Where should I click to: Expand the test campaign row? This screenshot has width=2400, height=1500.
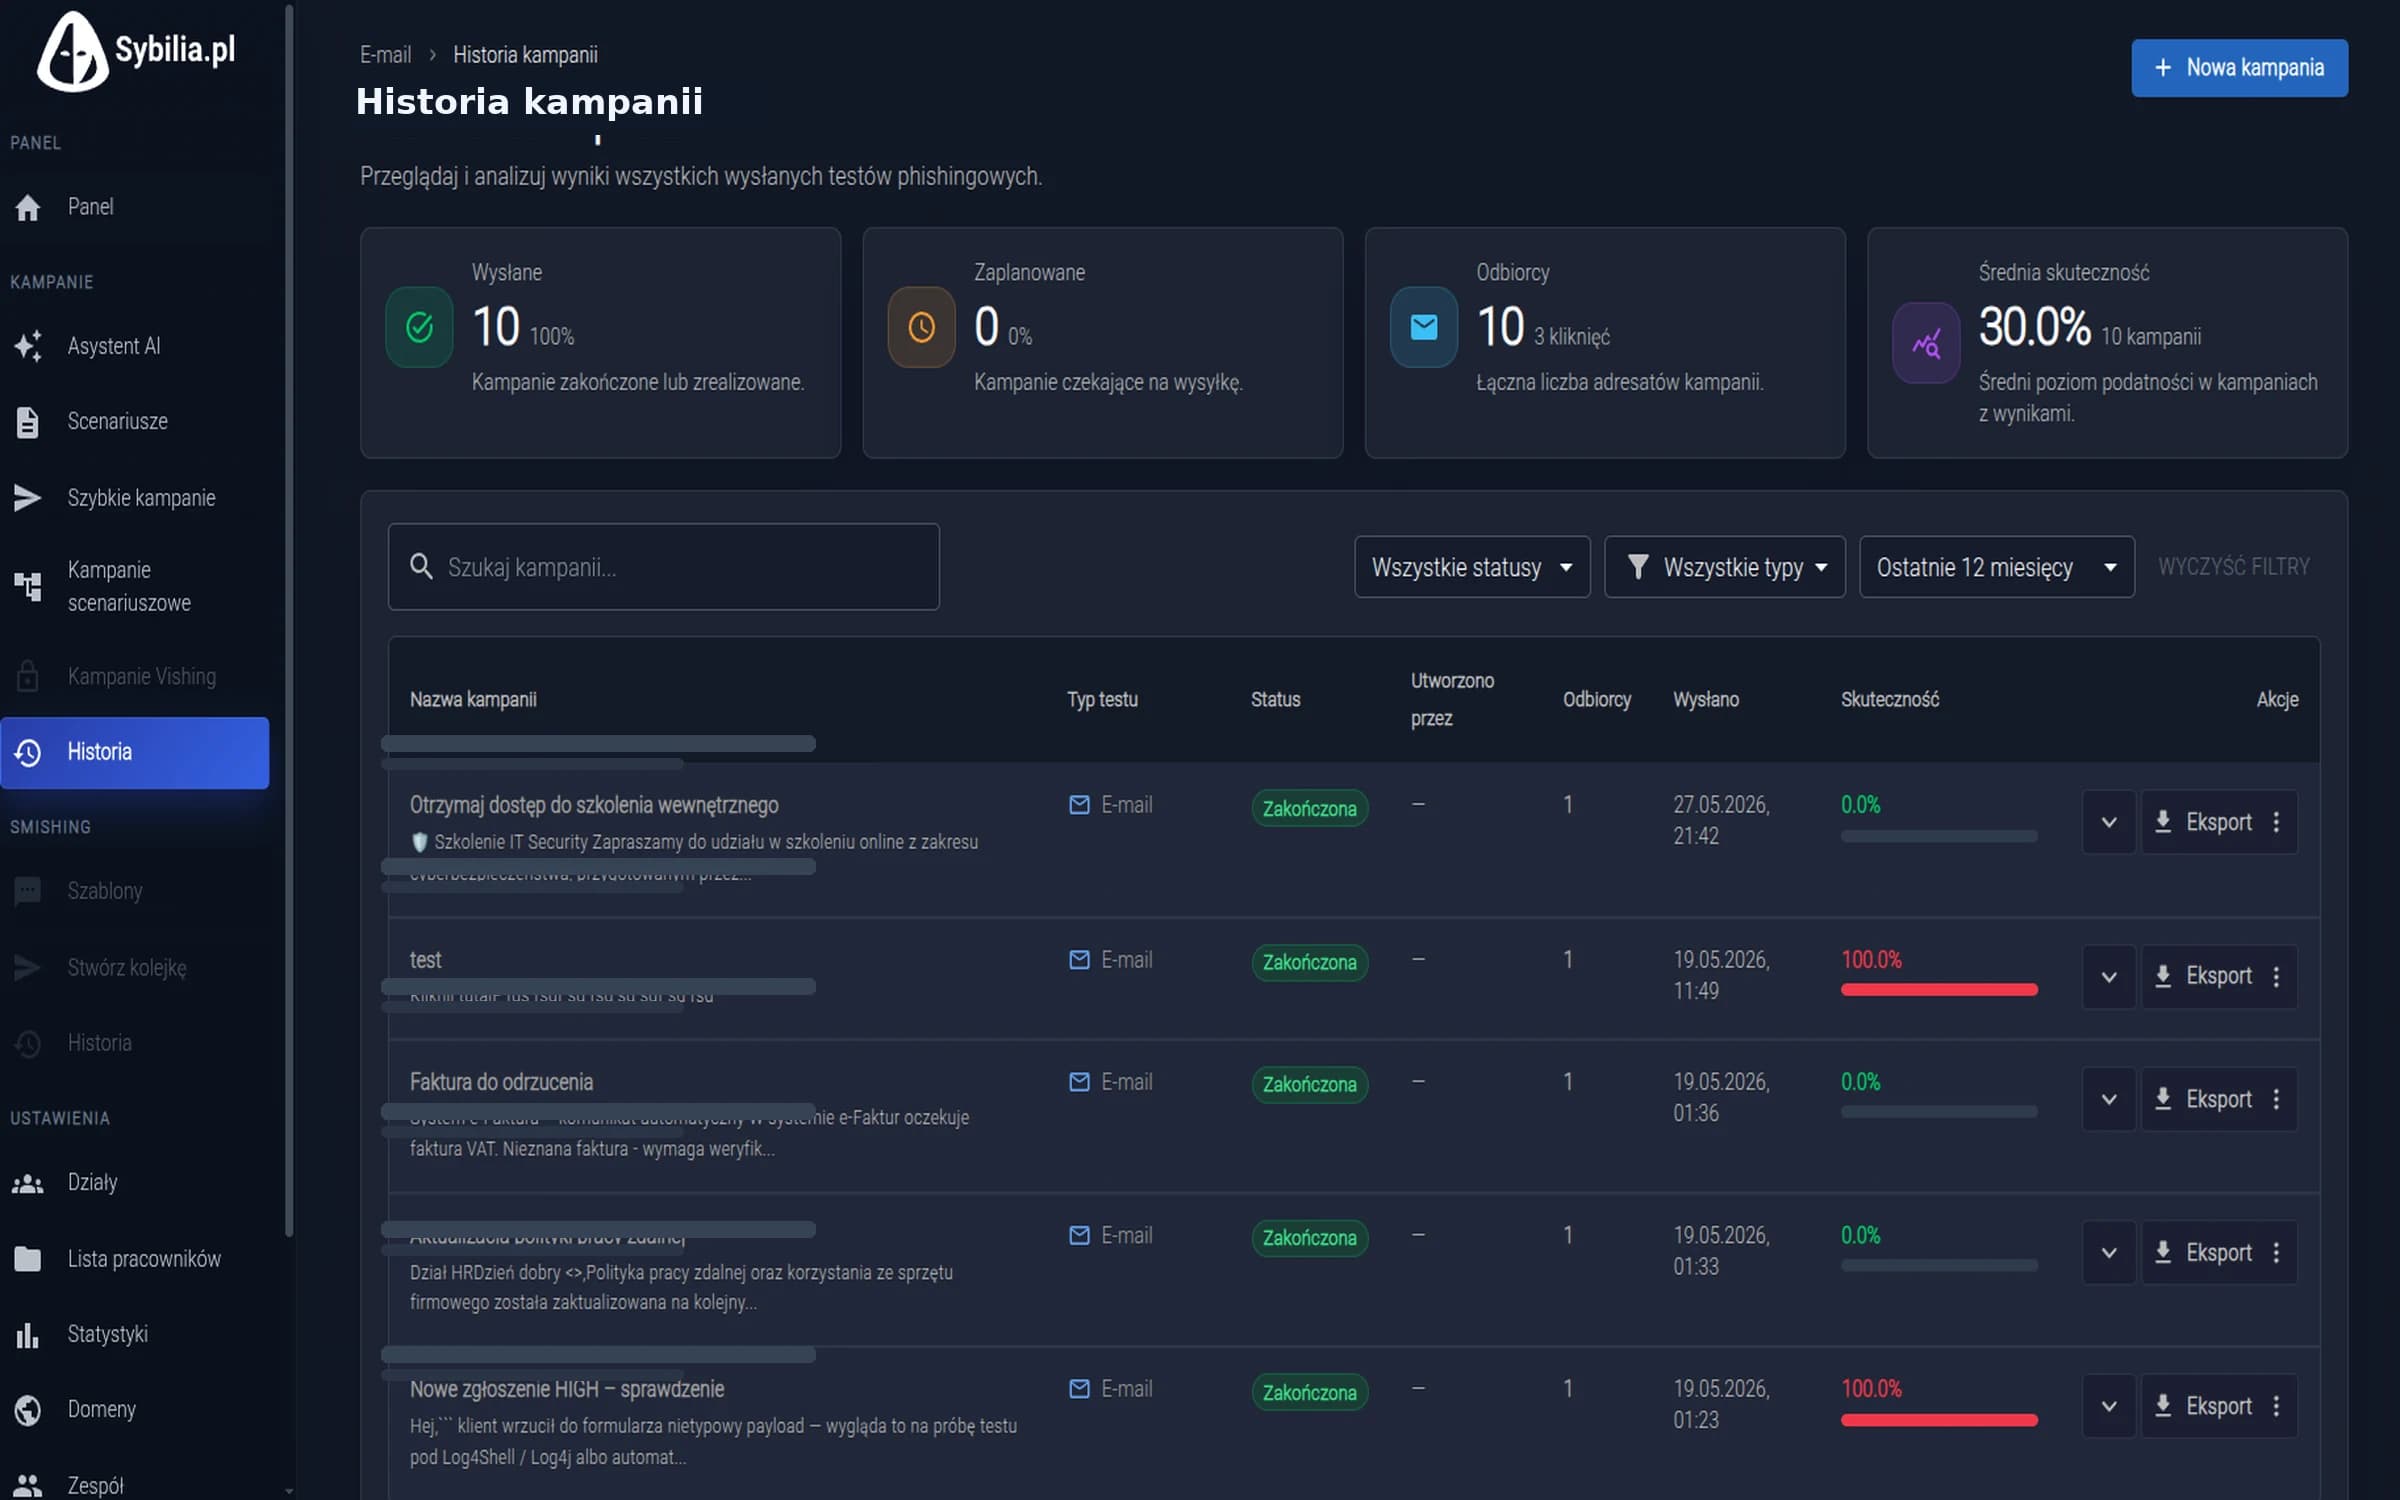[2109, 977]
